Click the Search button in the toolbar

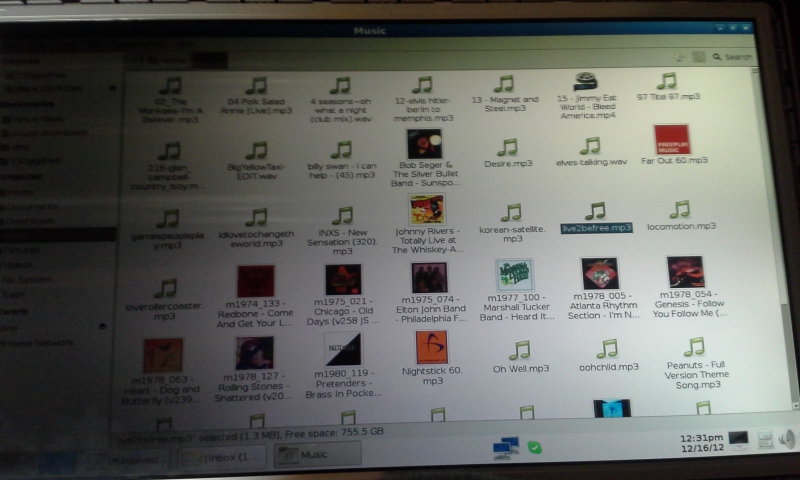732,57
